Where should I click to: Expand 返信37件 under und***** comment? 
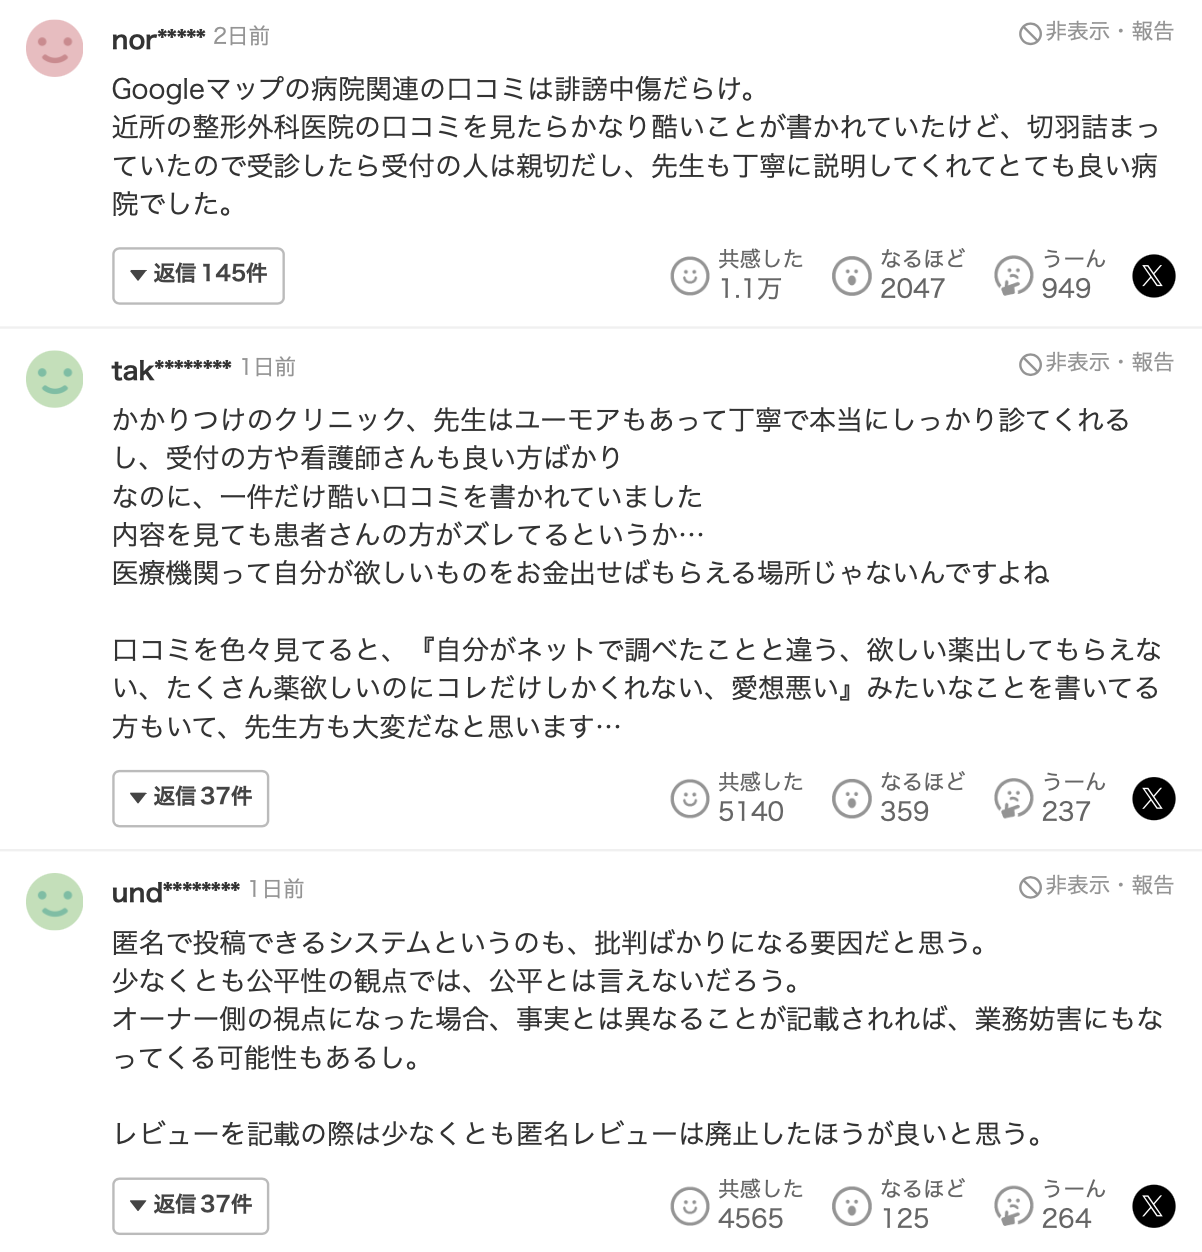[x=190, y=1205]
